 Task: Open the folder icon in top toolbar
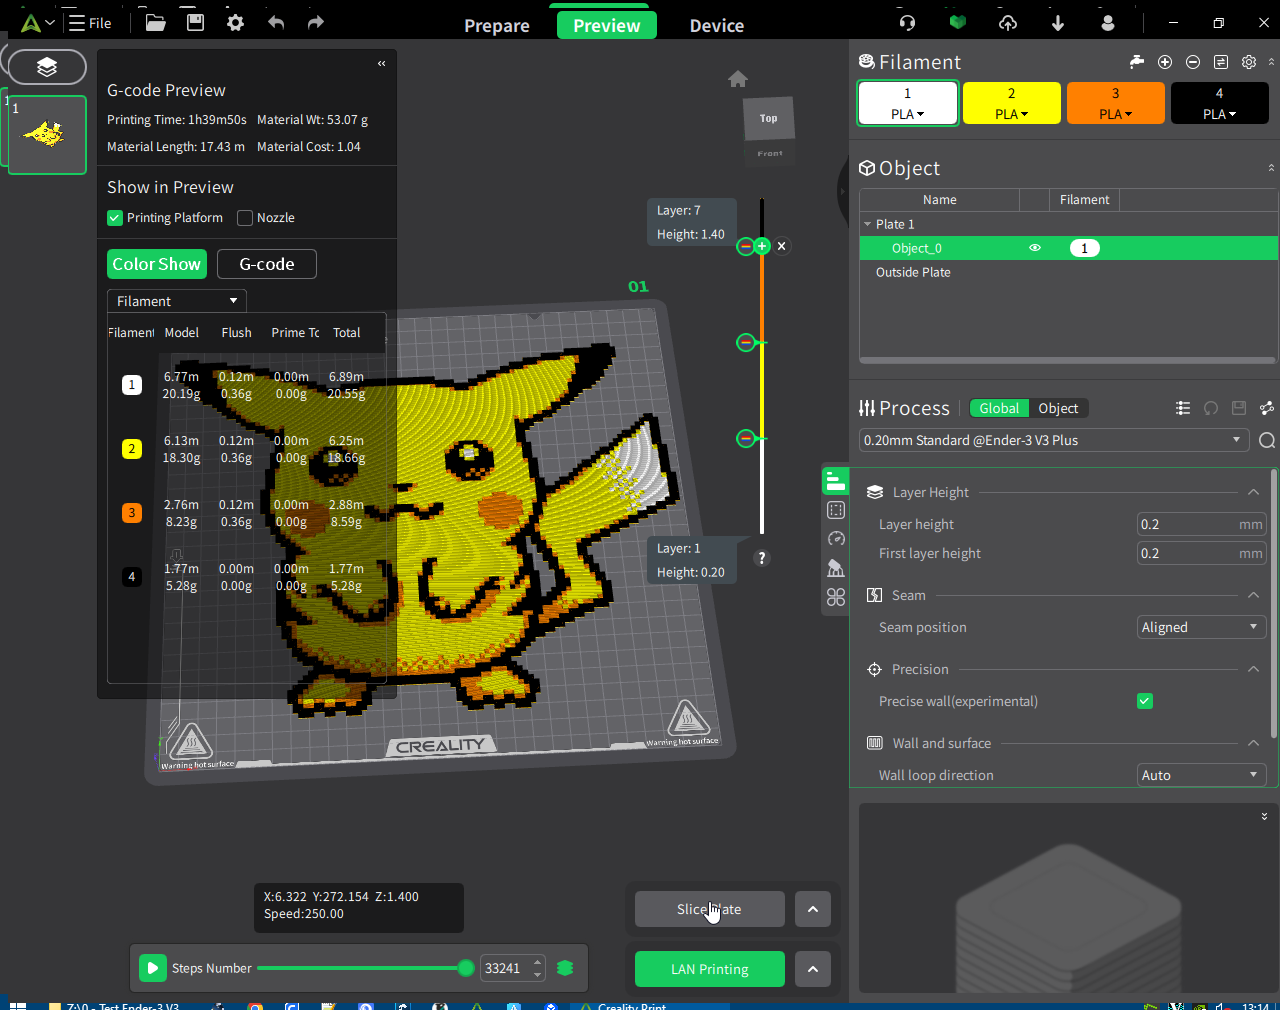155,22
